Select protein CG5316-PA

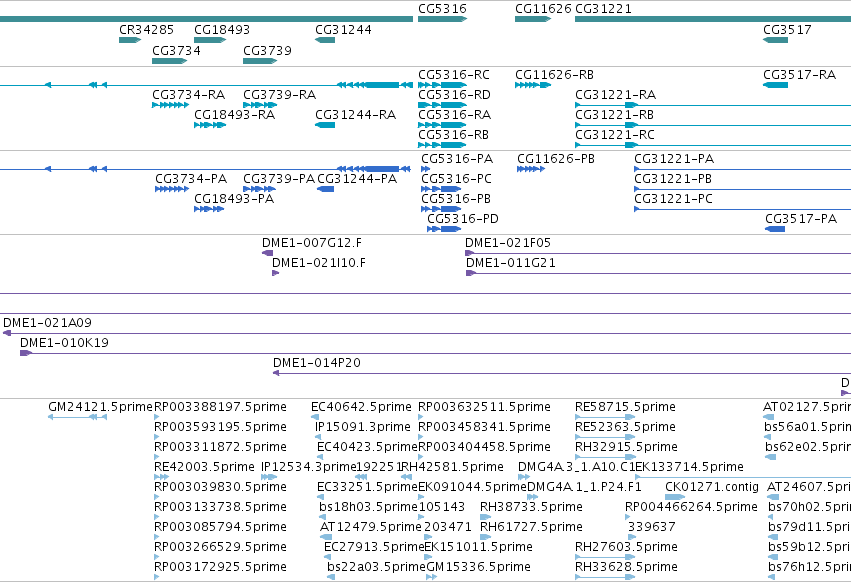(426, 169)
